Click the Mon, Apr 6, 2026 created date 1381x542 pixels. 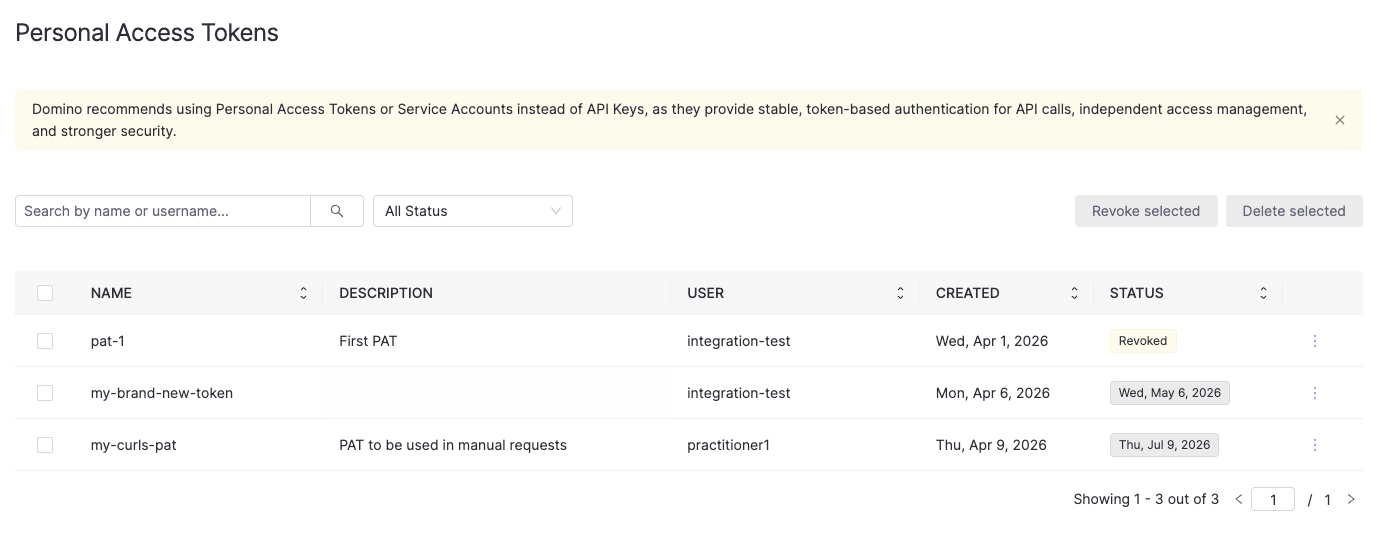993,393
